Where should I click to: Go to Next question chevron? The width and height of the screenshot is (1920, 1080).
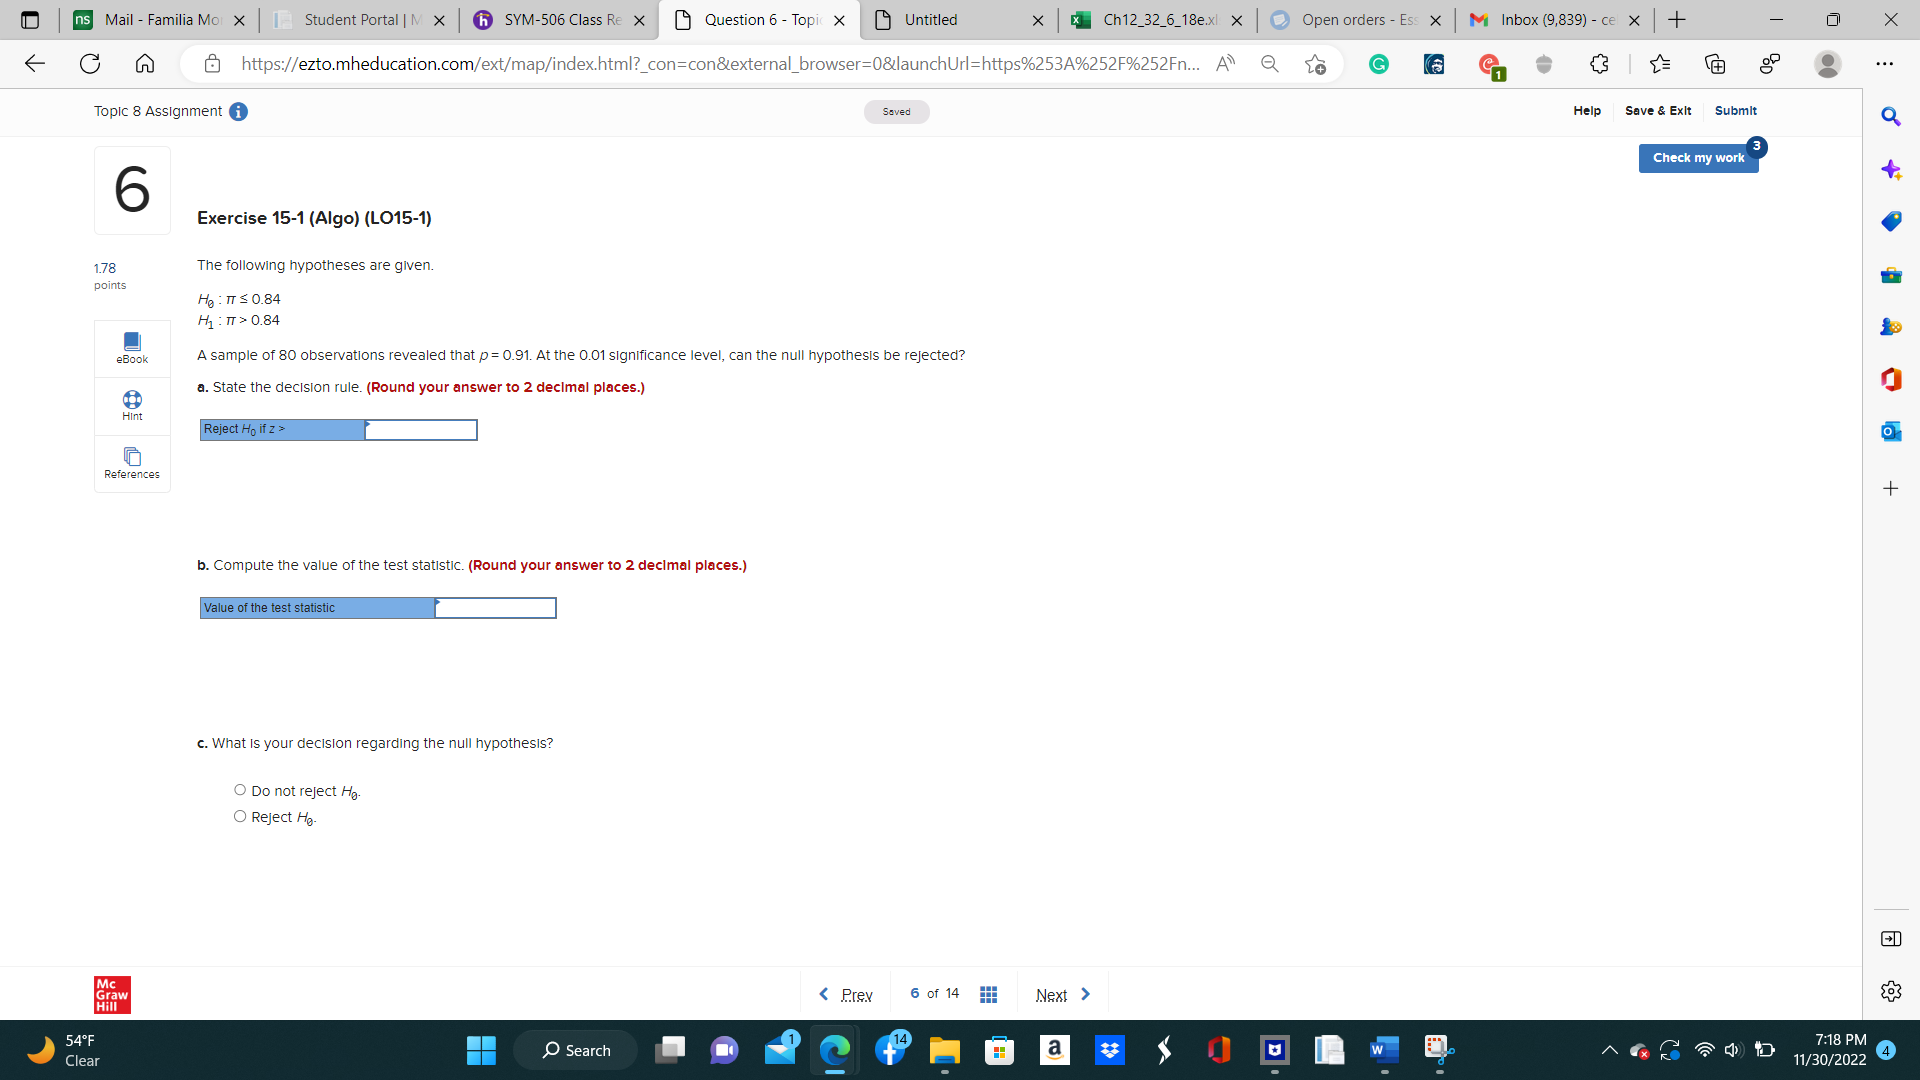pos(1086,994)
